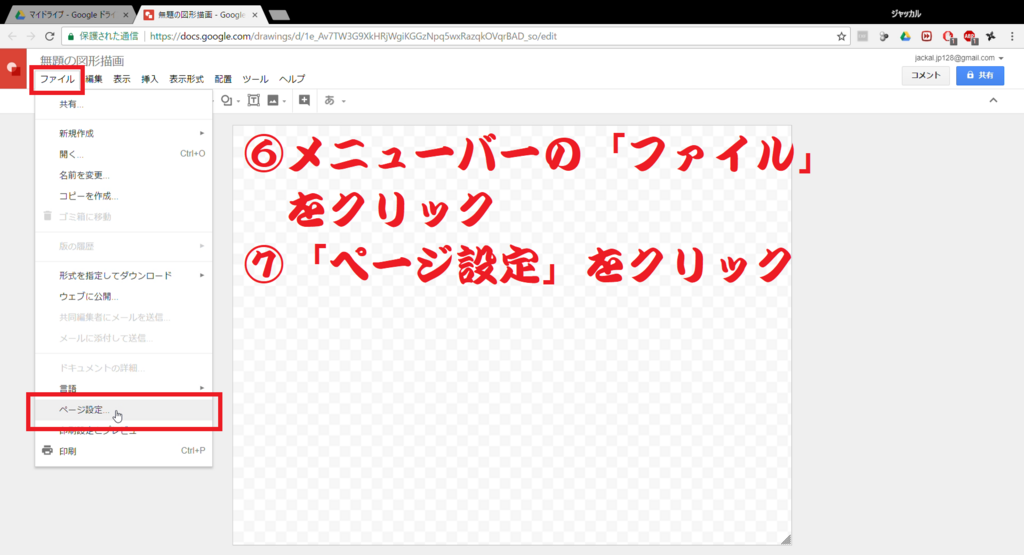Click ページ設定... in the File menu
This screenshot has width=1024, height=555.
coord(123,410)
